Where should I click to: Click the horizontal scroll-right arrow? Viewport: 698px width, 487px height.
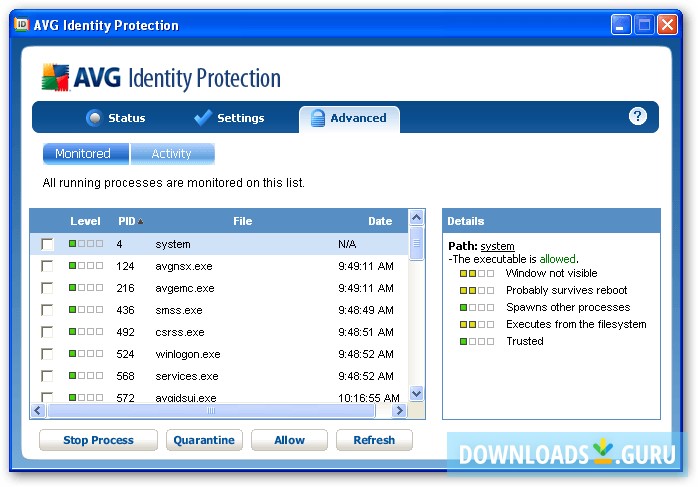399,410
